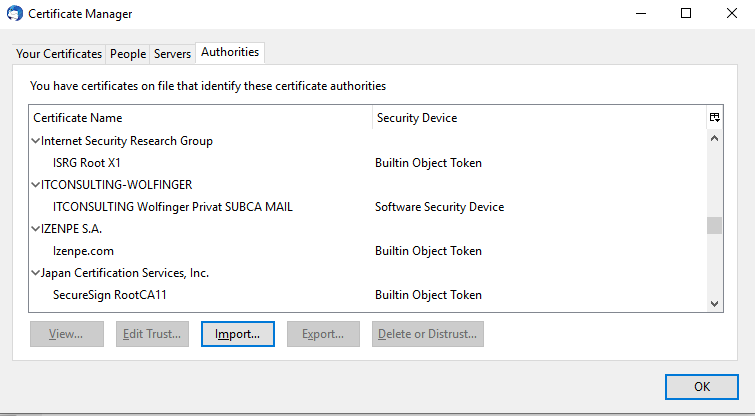The height and width of the screenshot is (416, 755).
Task: Click Builtin Object Token for ISRG Root X1
Action: coord(429,163)
